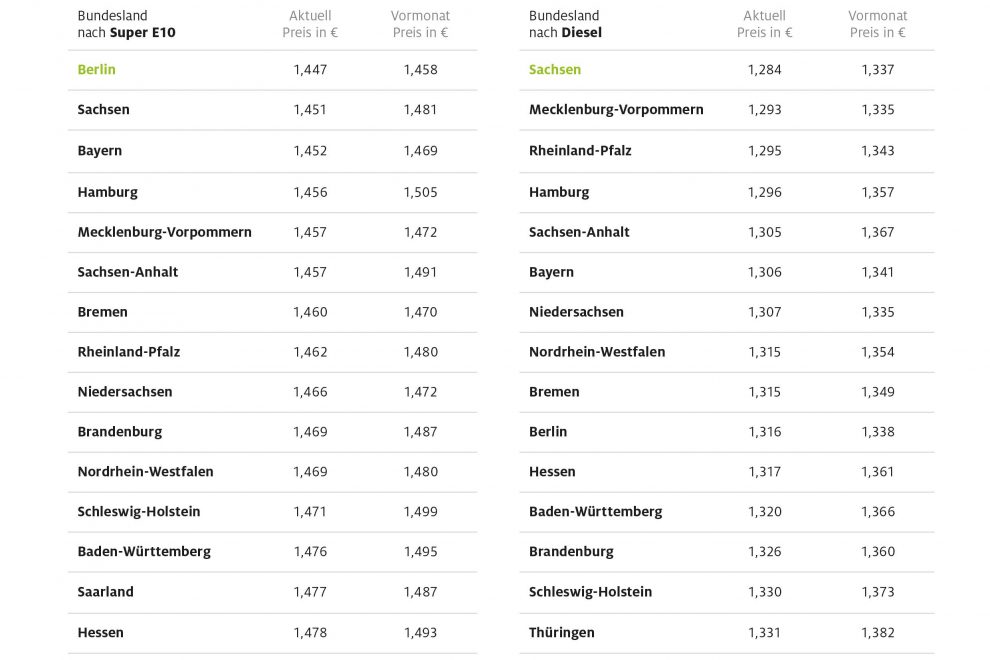
Task: Select Niedersachsen in the Diesel table
Action: point(576,312)
